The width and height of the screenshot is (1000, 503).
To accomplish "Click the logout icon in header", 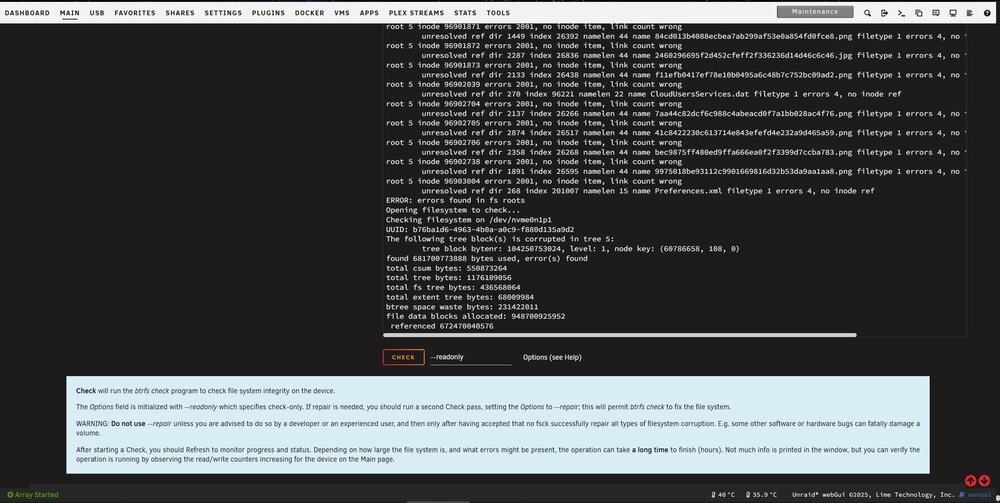I will pyautogui.click(x=884, y=13).
